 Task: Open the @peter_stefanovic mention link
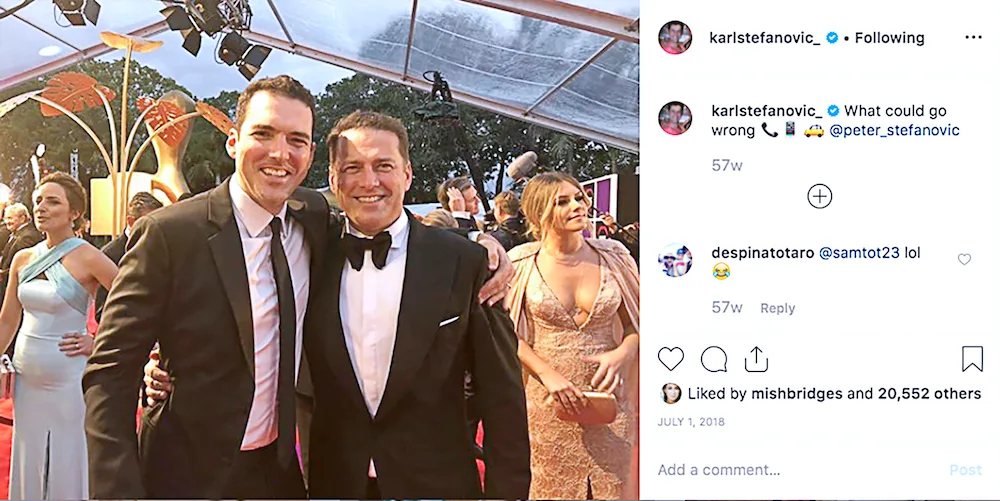coord(894,130)
